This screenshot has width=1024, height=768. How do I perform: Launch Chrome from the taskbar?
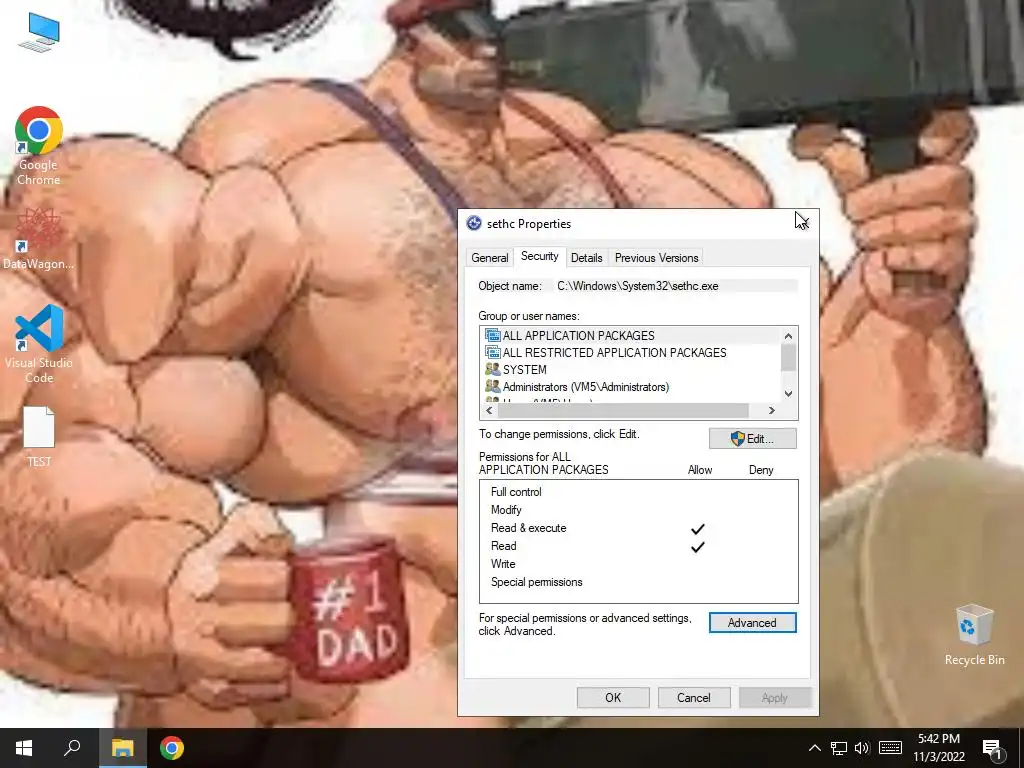(172, 748)
